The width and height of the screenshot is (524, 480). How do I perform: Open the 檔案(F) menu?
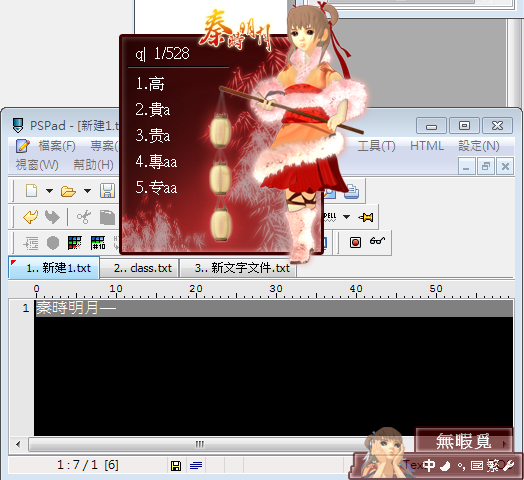[57, 146]
